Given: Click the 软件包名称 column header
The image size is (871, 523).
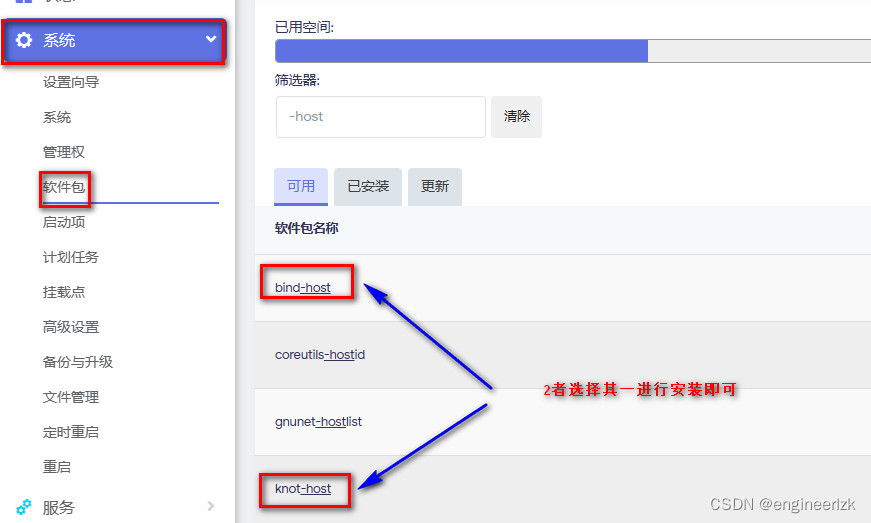Looking at the screenshot, I should (307, 228).
